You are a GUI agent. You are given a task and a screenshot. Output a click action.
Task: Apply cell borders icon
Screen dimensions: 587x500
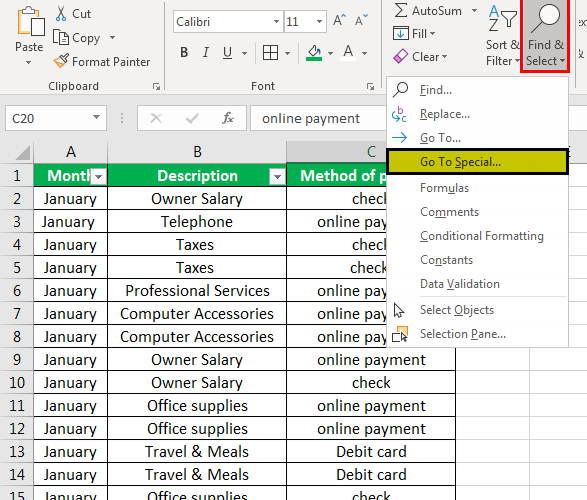tap(270, 52)
